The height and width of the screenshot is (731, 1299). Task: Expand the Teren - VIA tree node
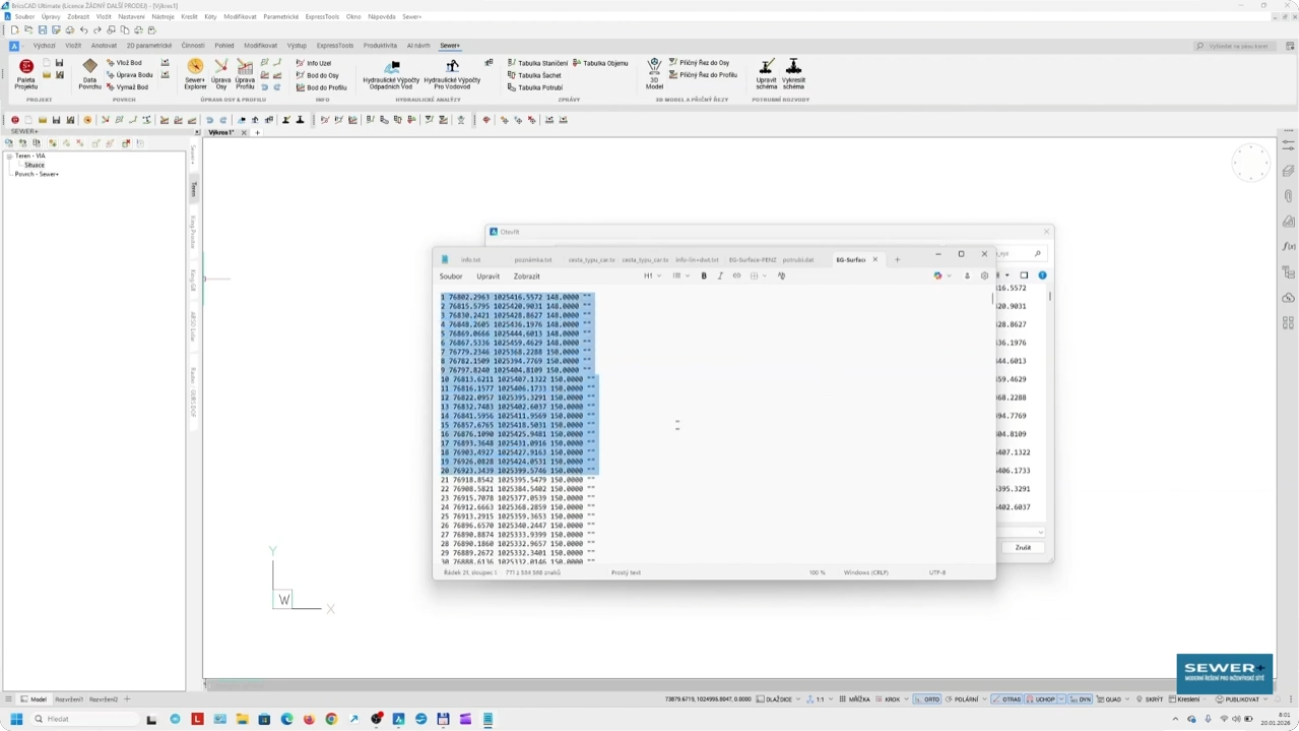pos(9,156)
